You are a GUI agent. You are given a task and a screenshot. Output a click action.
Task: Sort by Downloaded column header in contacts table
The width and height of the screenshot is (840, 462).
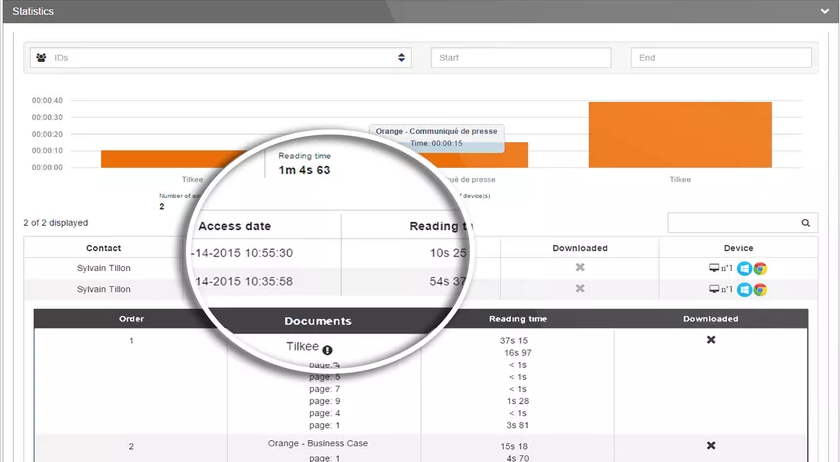click(580, 248)
